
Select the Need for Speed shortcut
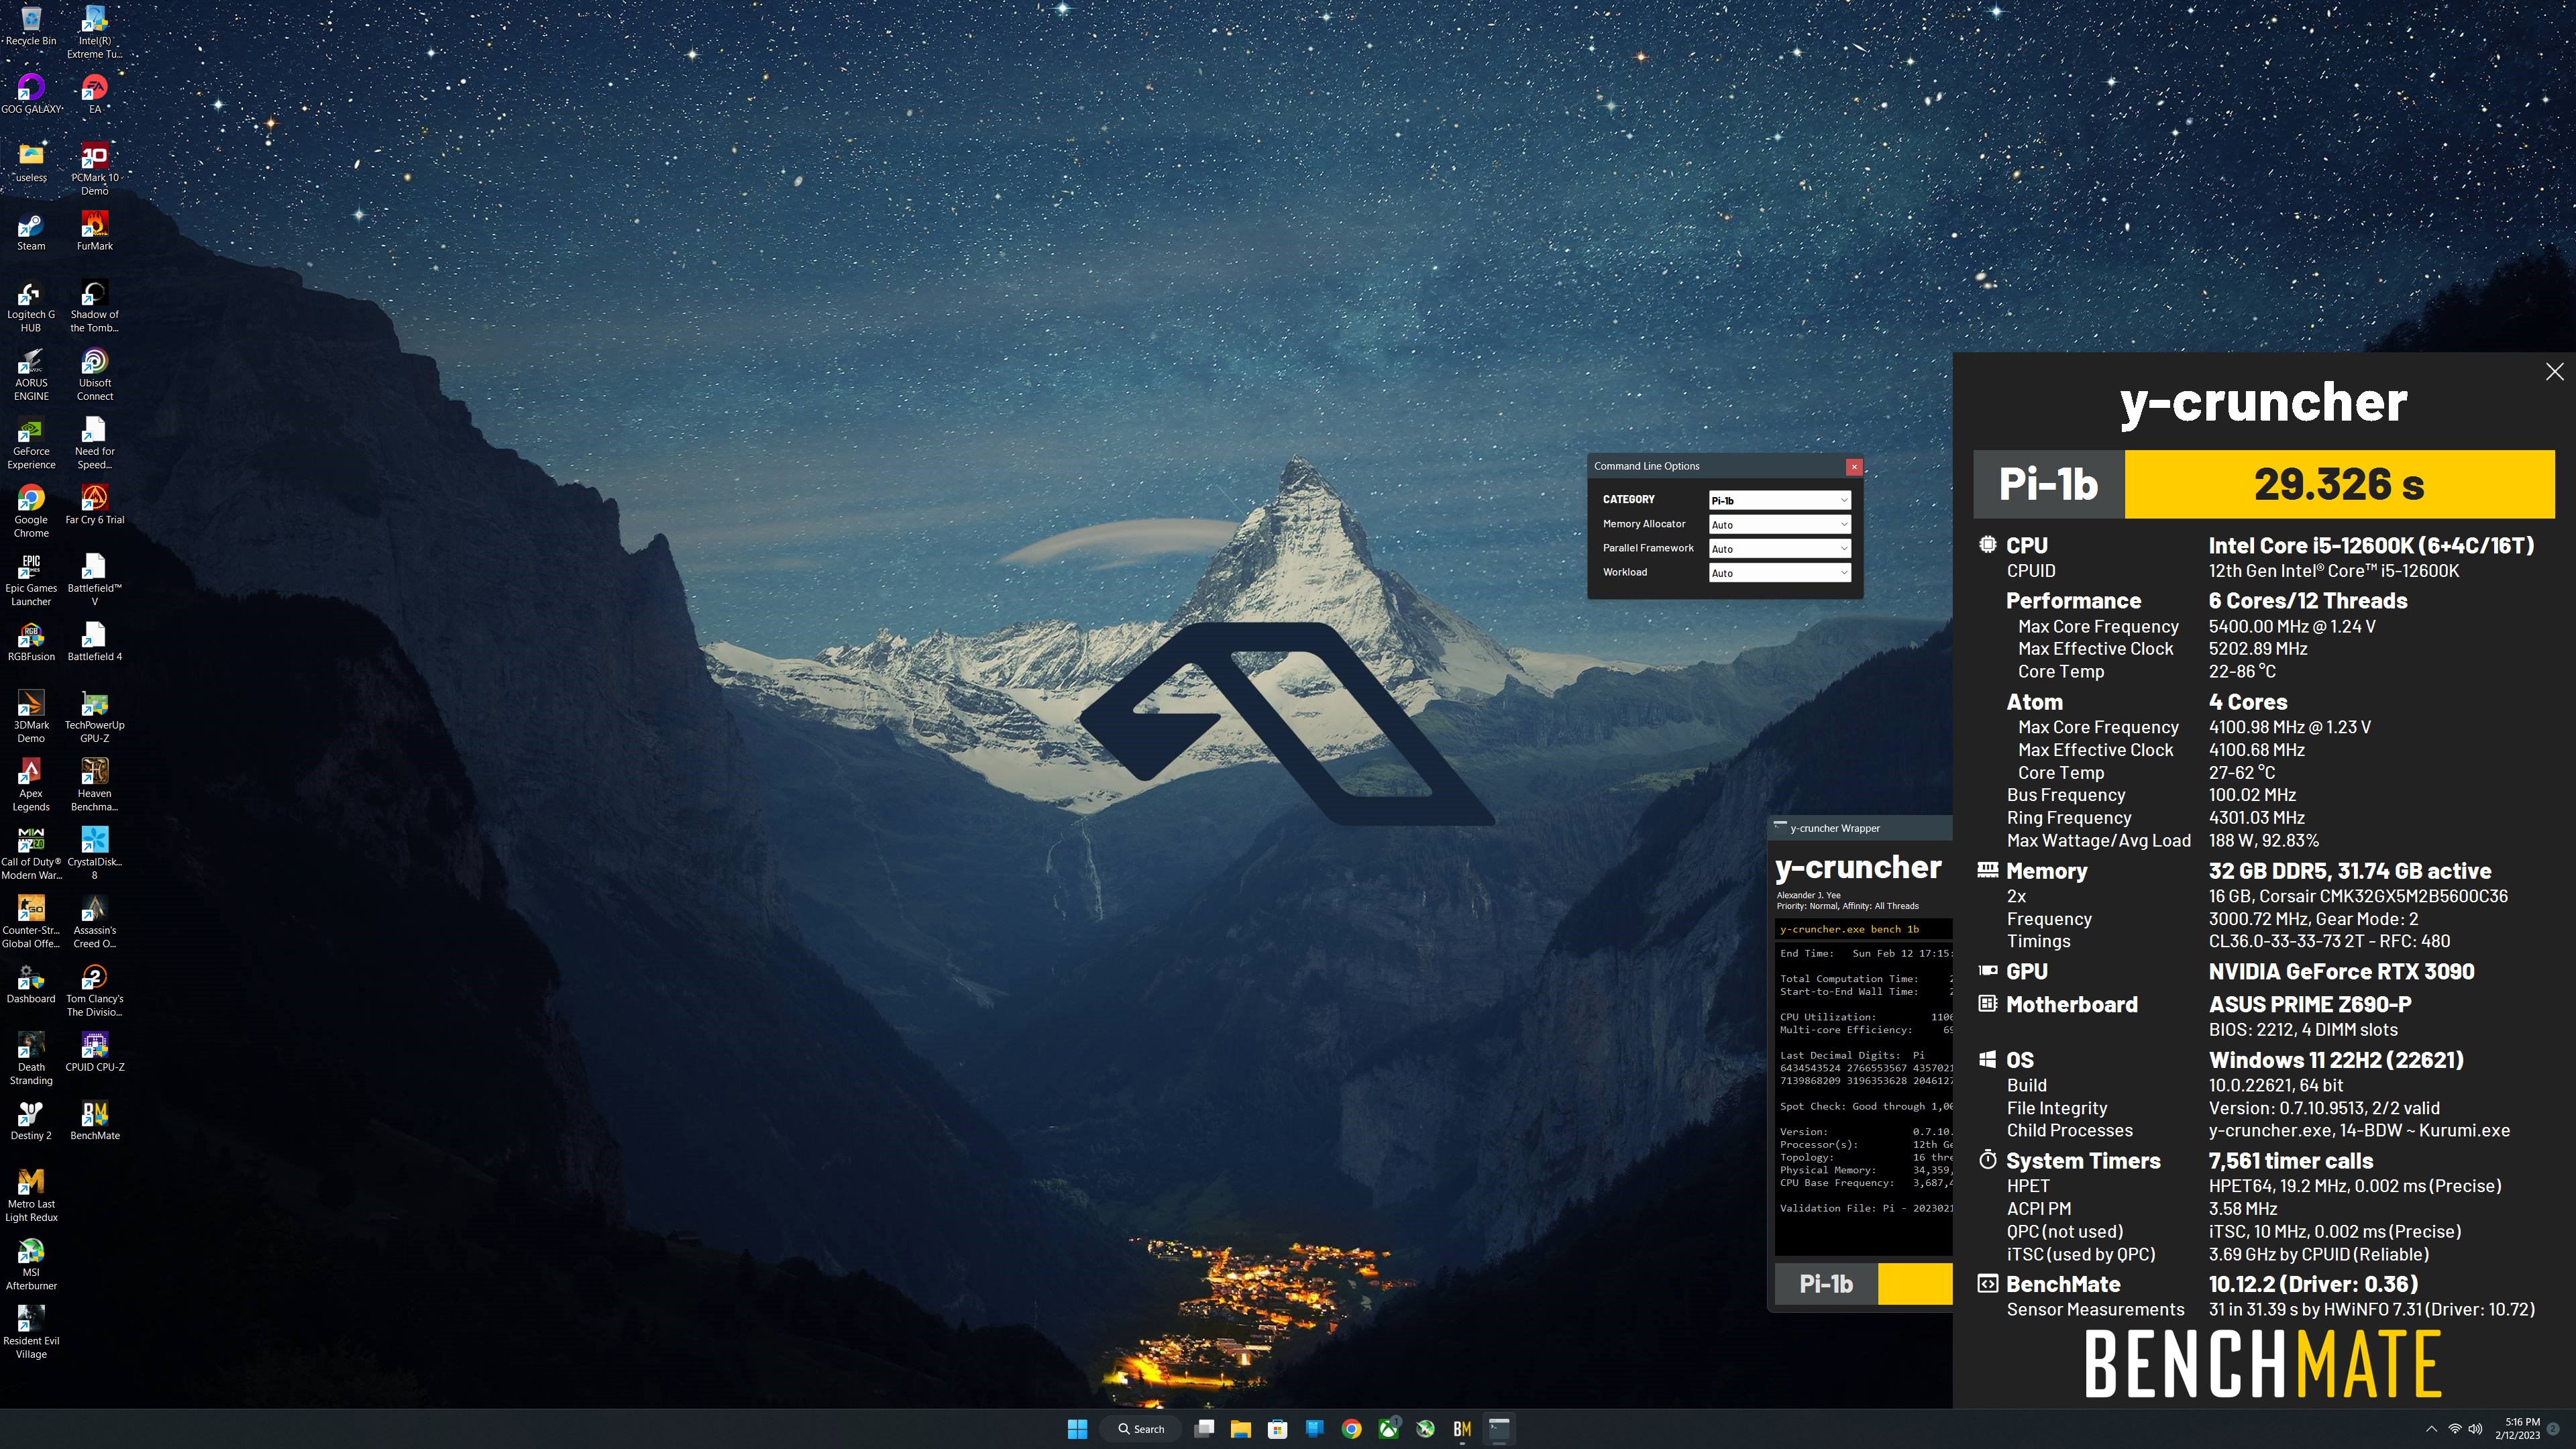click(x=95, y=443)
